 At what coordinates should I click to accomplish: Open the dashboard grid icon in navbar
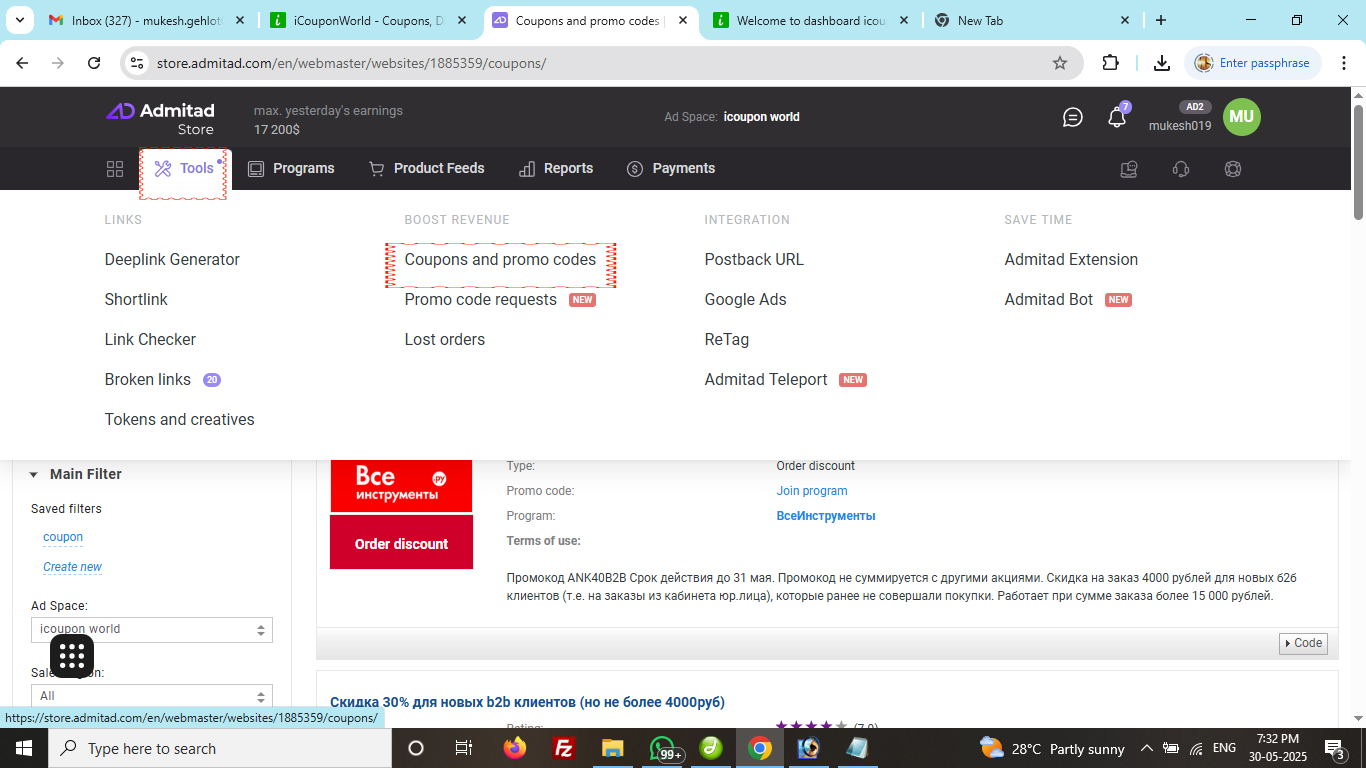[x=115, y=169]
